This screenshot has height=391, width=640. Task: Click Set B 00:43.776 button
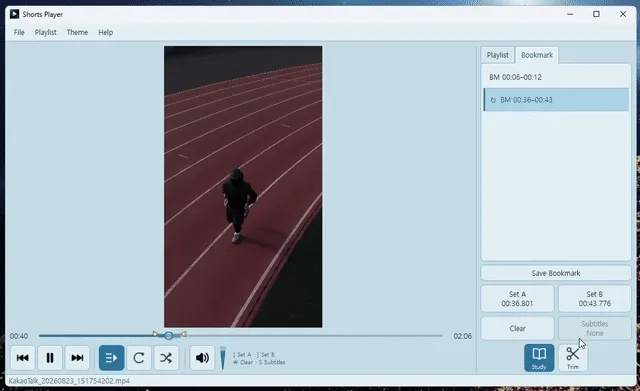(595, 299)
